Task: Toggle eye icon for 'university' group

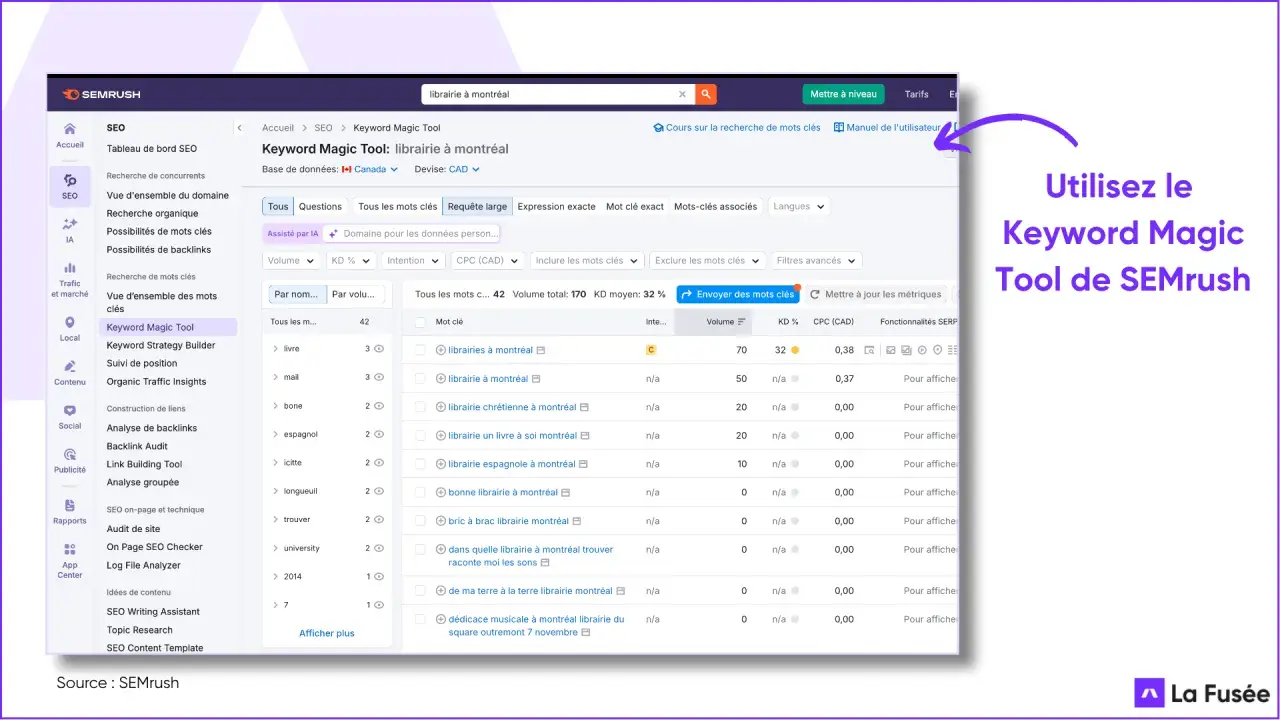Action: [379, 548]
